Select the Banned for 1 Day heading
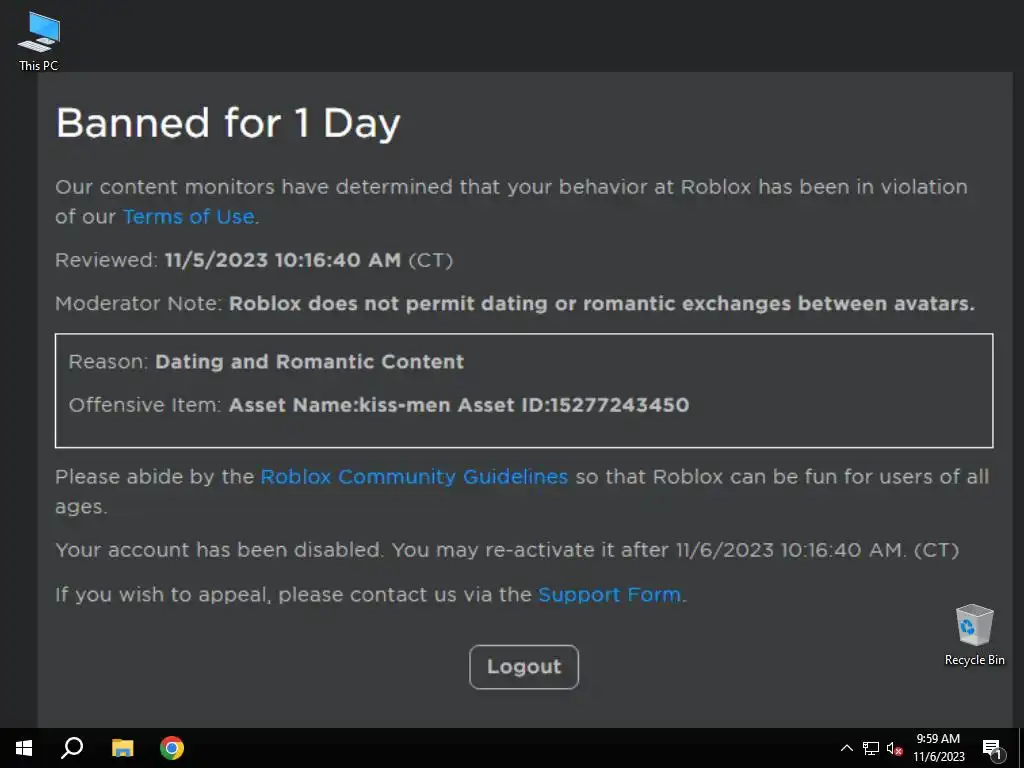This screenshot has width=1024, height=768. coord(228,123)
